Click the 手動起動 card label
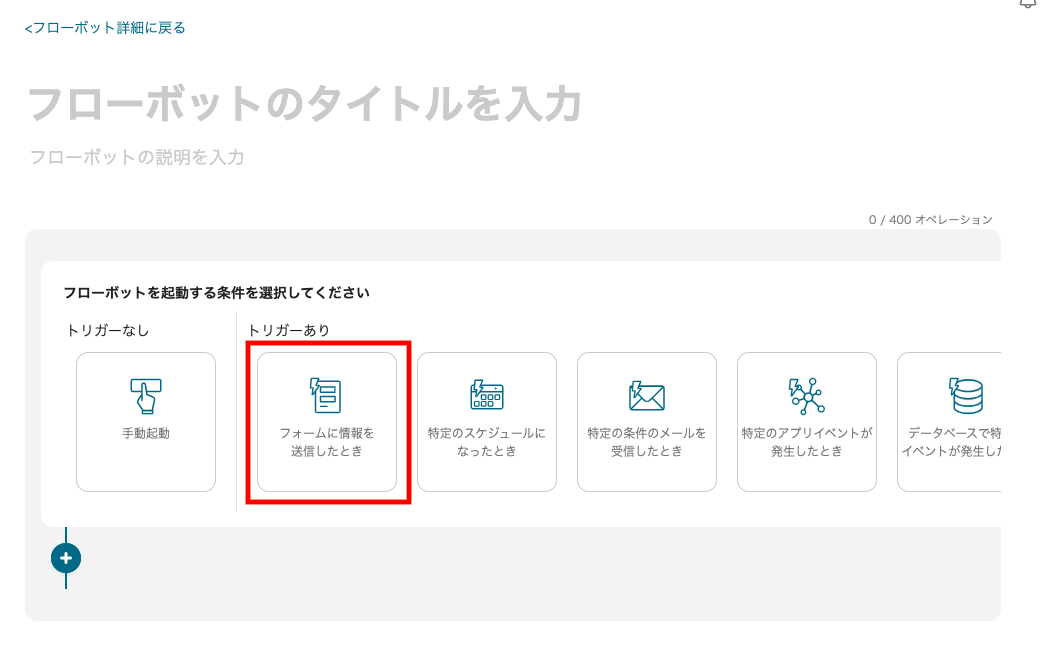 click(146, 434)
